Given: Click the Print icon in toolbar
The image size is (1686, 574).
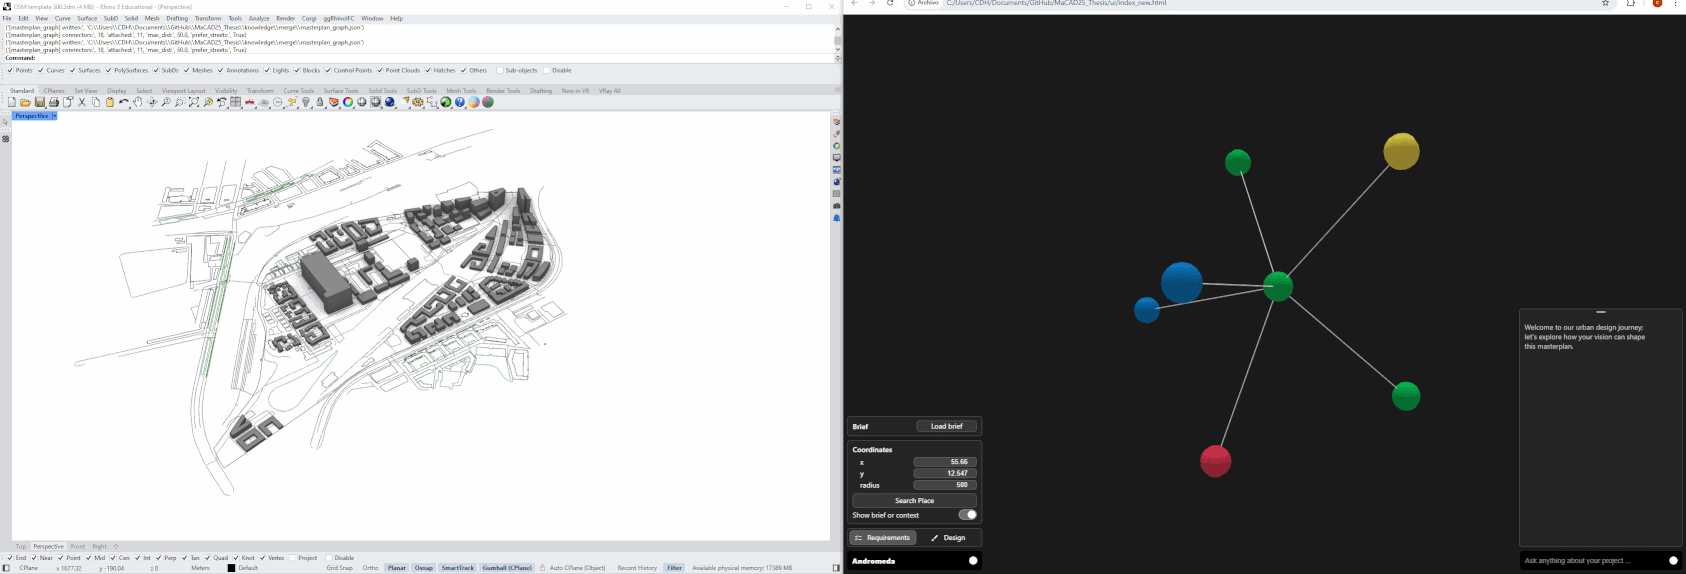Looking at the screenshot, I should click(x=54, y=102).
